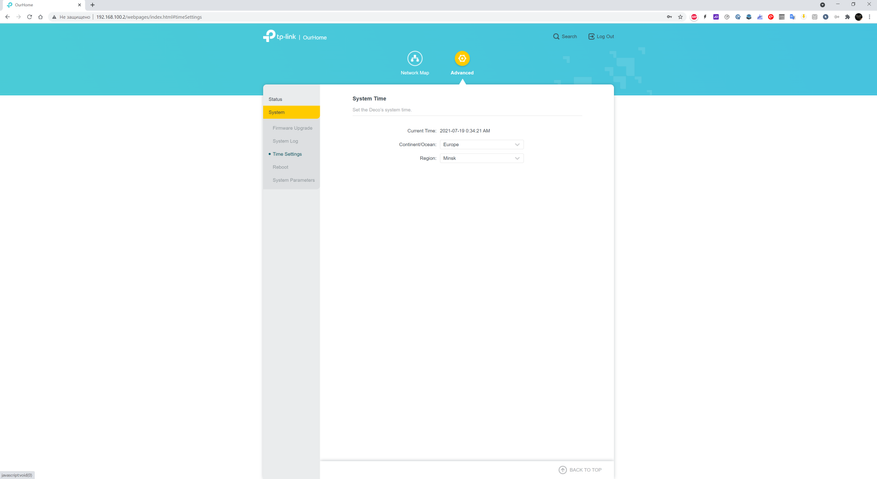Open the Network Map view
The image size is (877, 479).
[414, 59]
